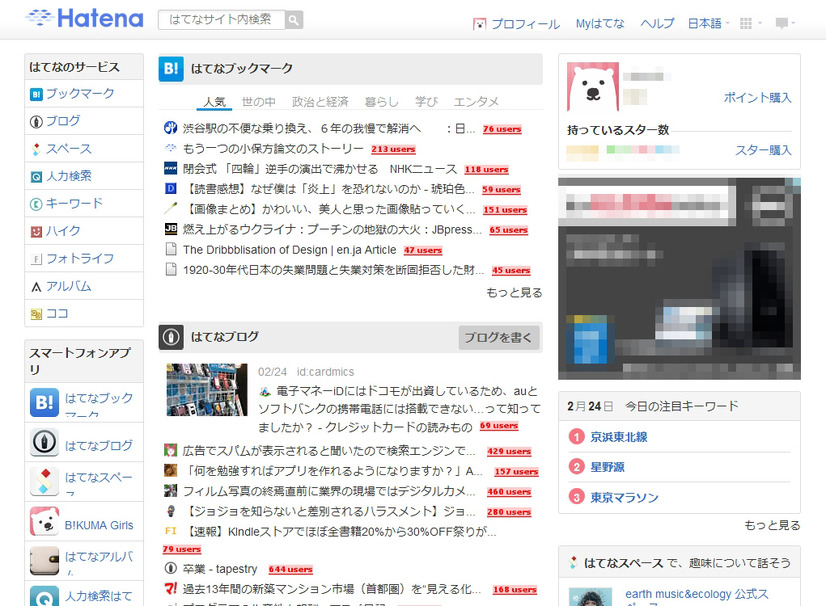
Task: Select the 暮らし tab
Action: point(382,102)
